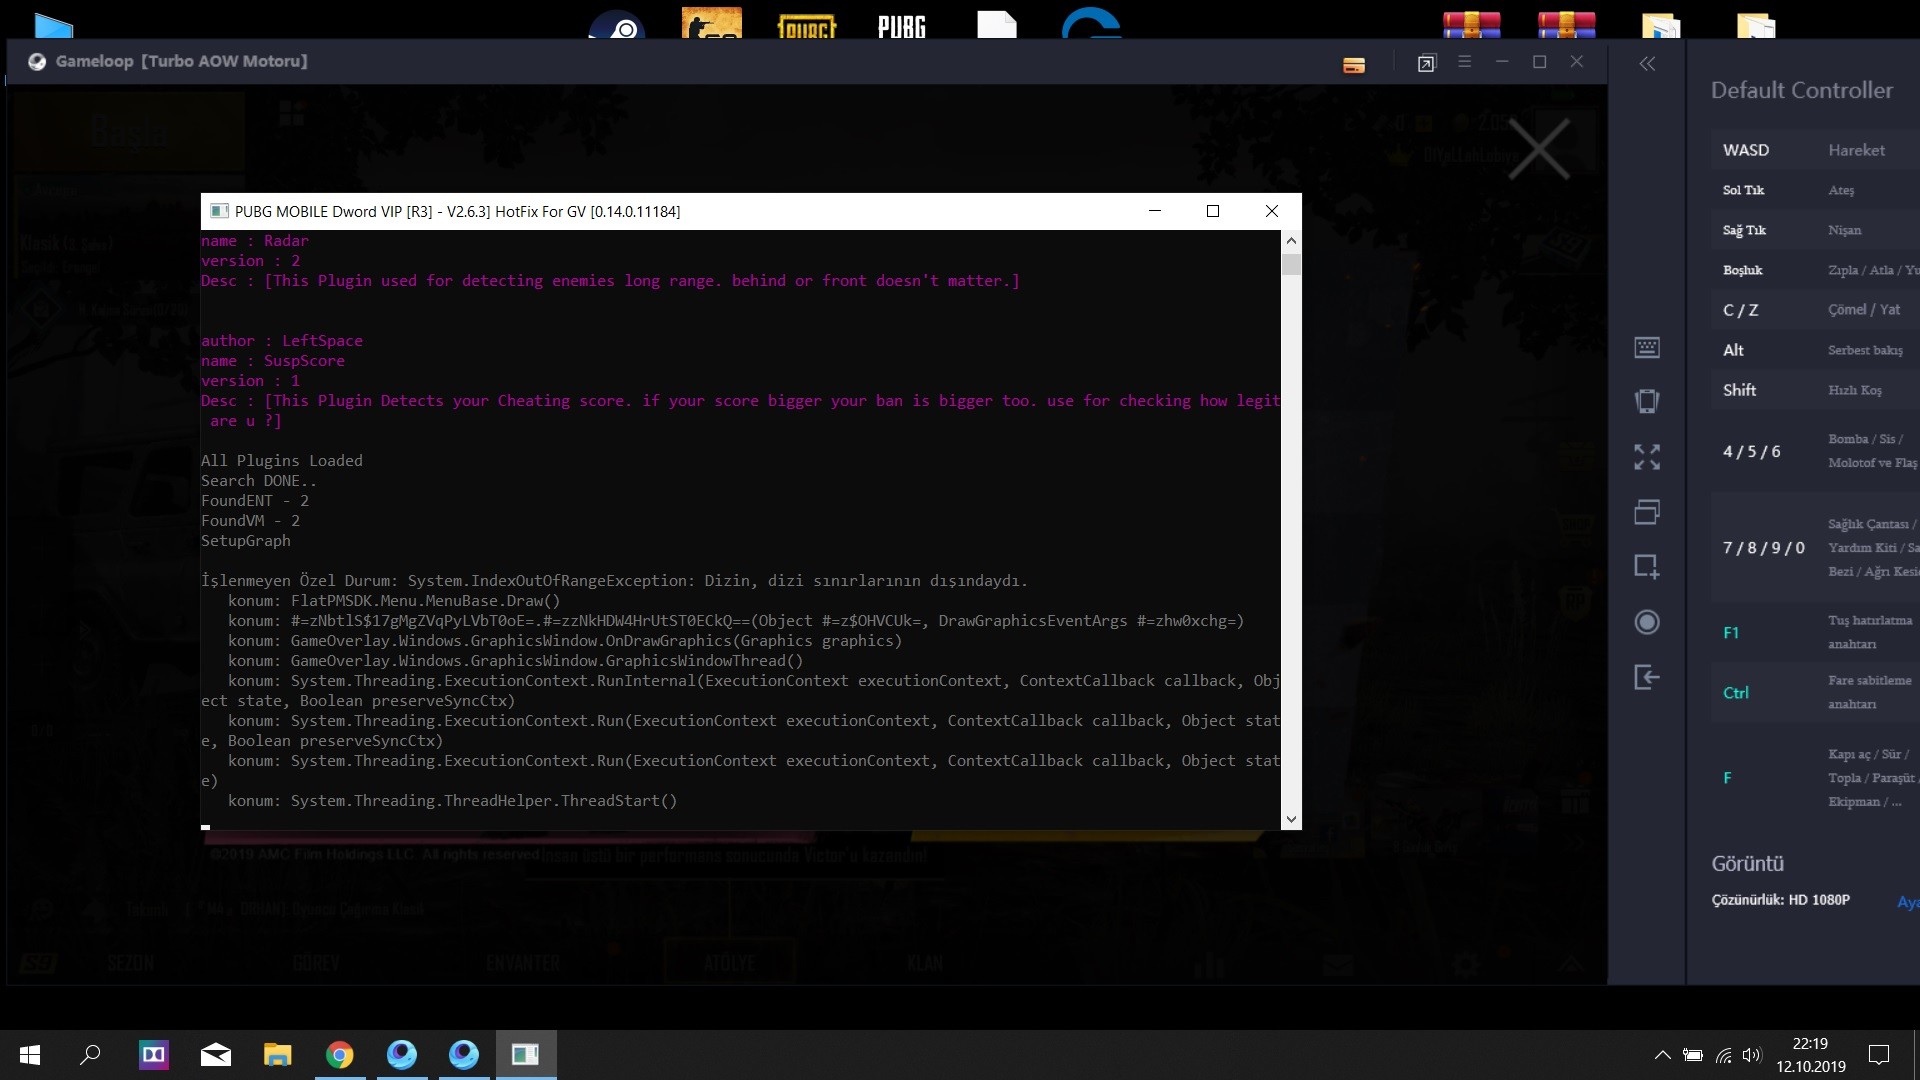Click the Gameloop logo in the title bar
The height and width of the screenshot is (1080, 1920).
(37, 62)
